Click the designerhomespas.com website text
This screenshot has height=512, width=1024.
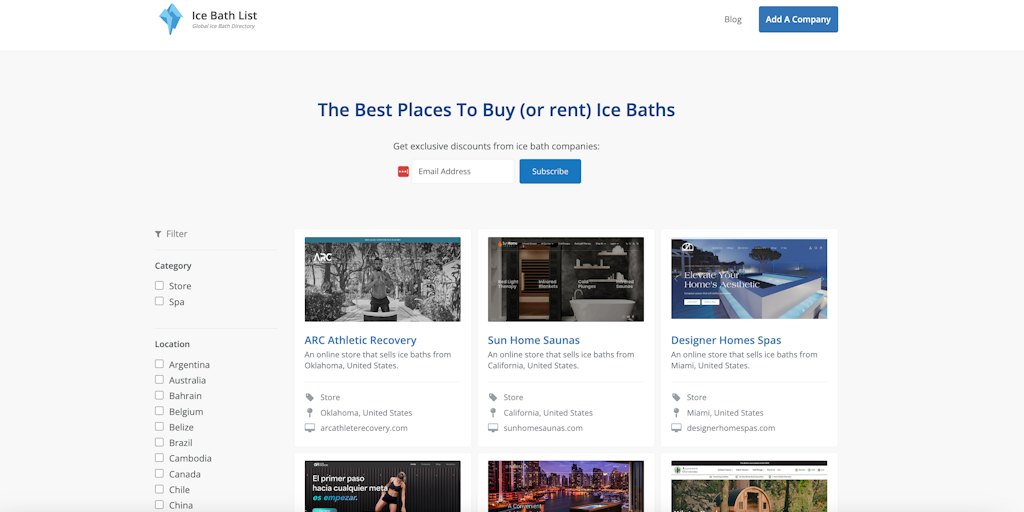[731, 428]
